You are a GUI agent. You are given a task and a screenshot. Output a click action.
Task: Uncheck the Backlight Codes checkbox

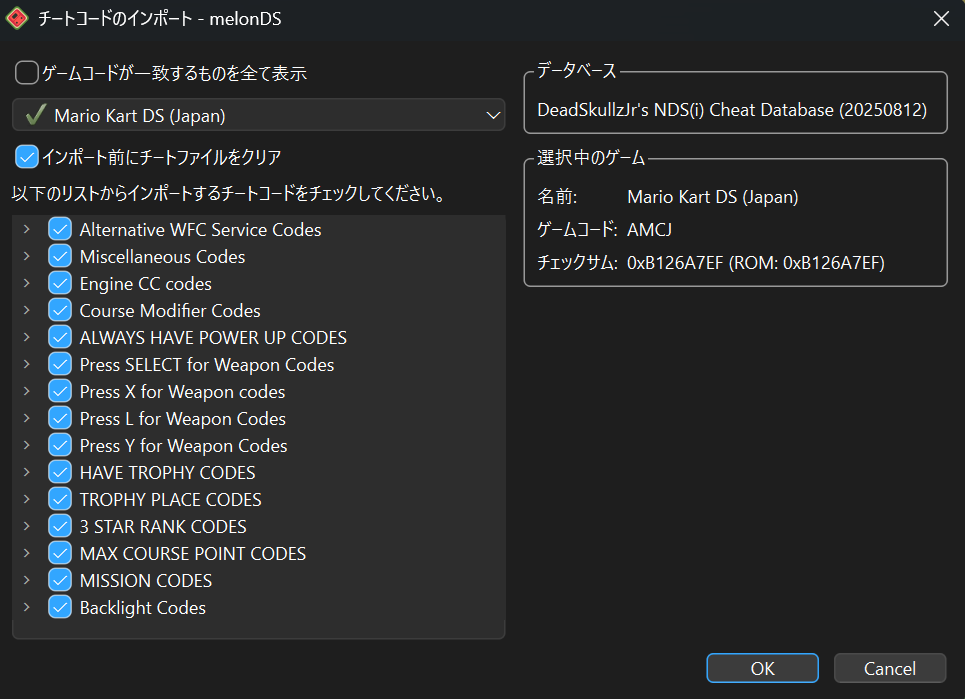pyautogui.click(x=60, y=608)
